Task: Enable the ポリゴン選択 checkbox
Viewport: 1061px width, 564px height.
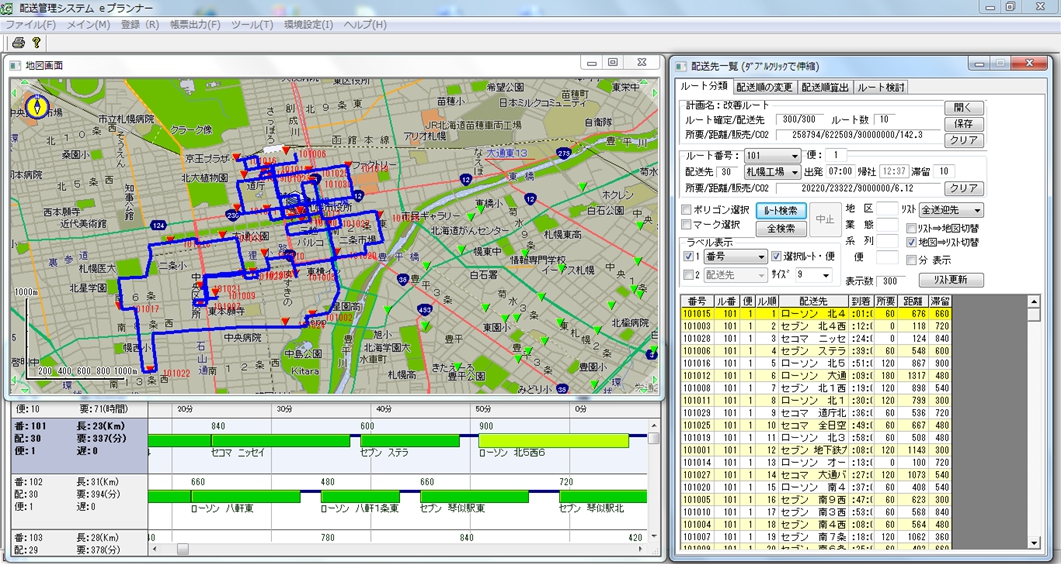Action: [x=686, y=210]
